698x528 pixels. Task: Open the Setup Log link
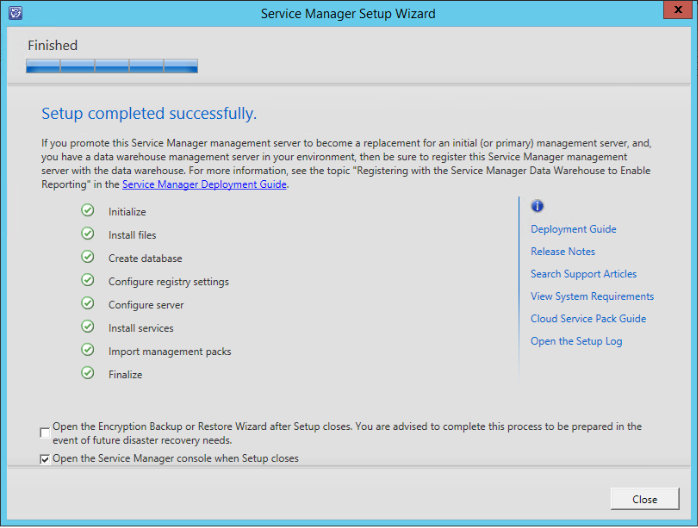coord(575,341)
